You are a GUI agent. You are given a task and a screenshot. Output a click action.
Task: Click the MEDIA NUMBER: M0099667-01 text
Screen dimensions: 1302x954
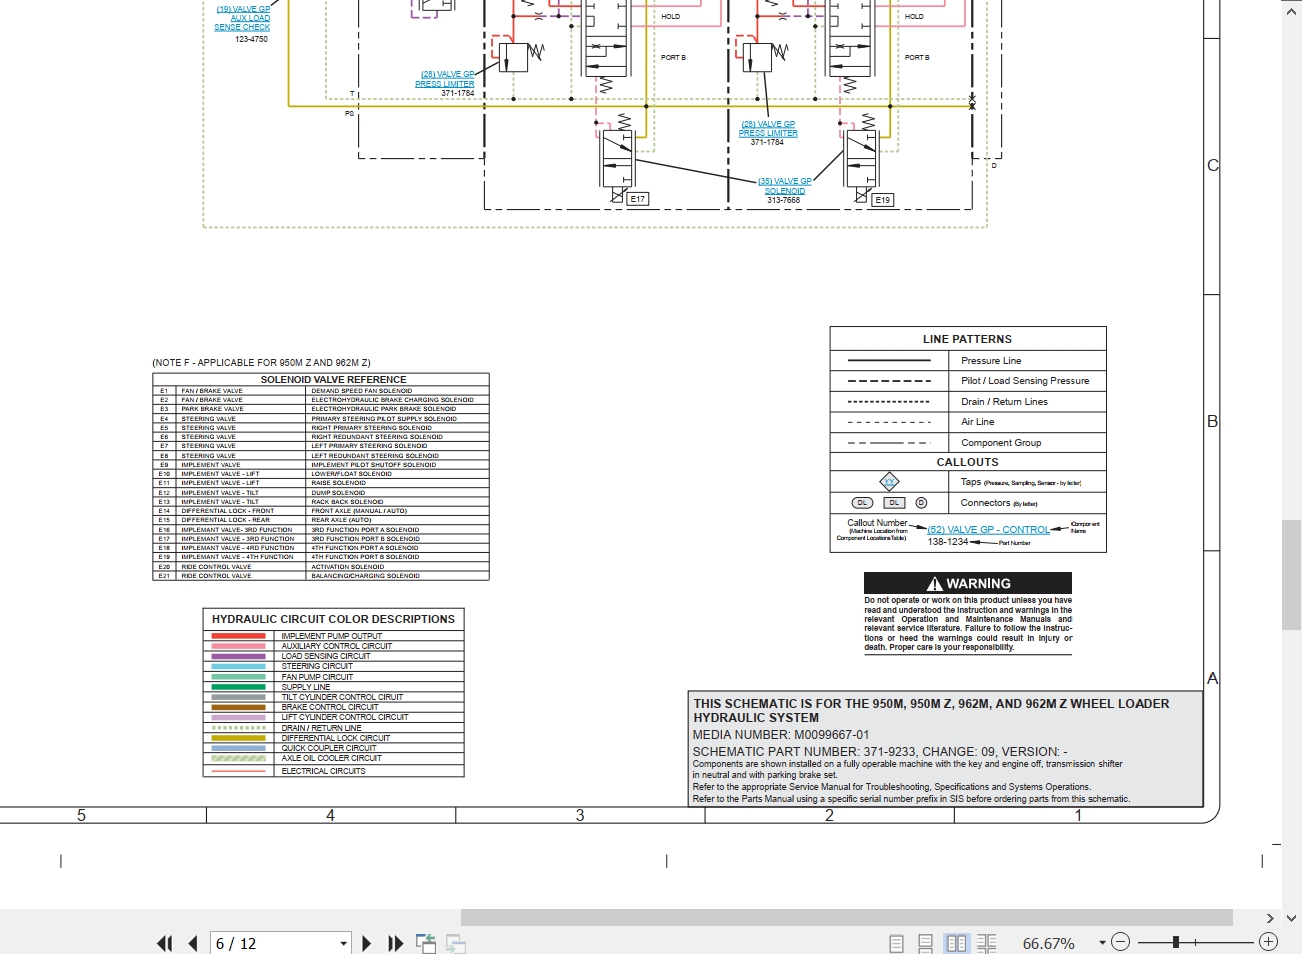pos(781,735)
